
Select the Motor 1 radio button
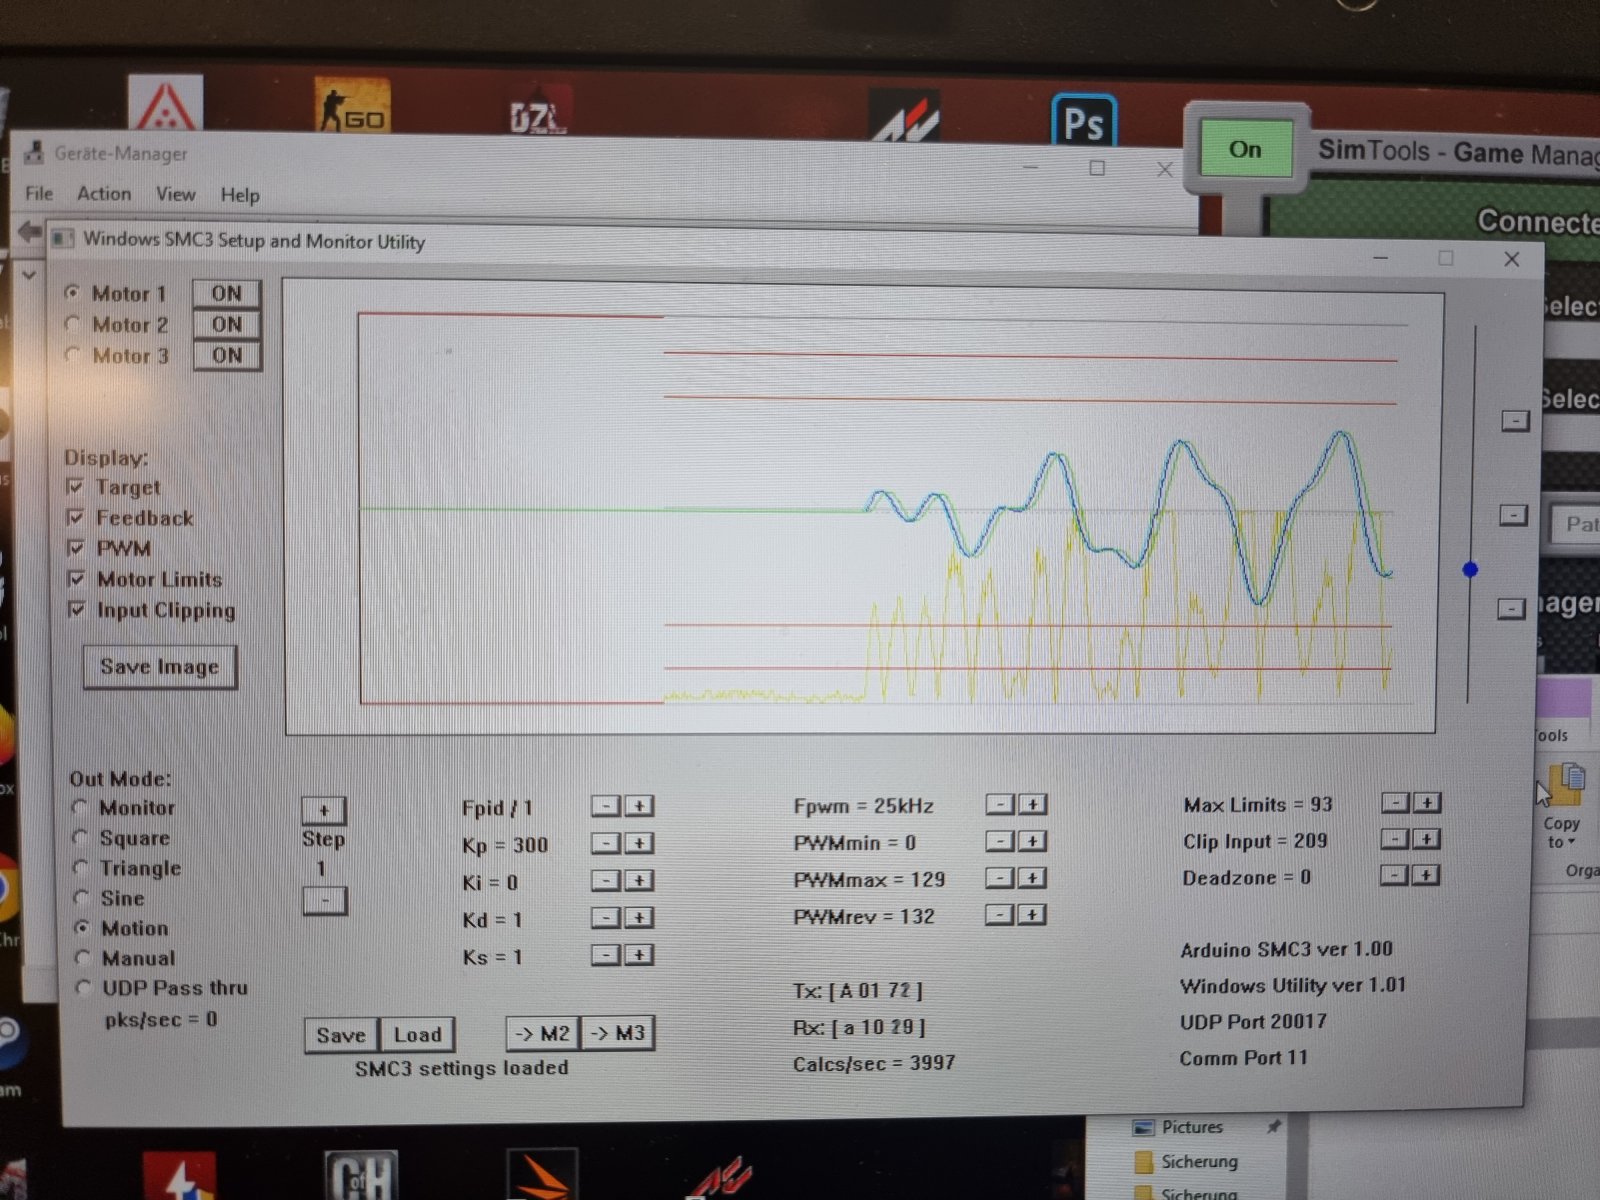(72, 293)
